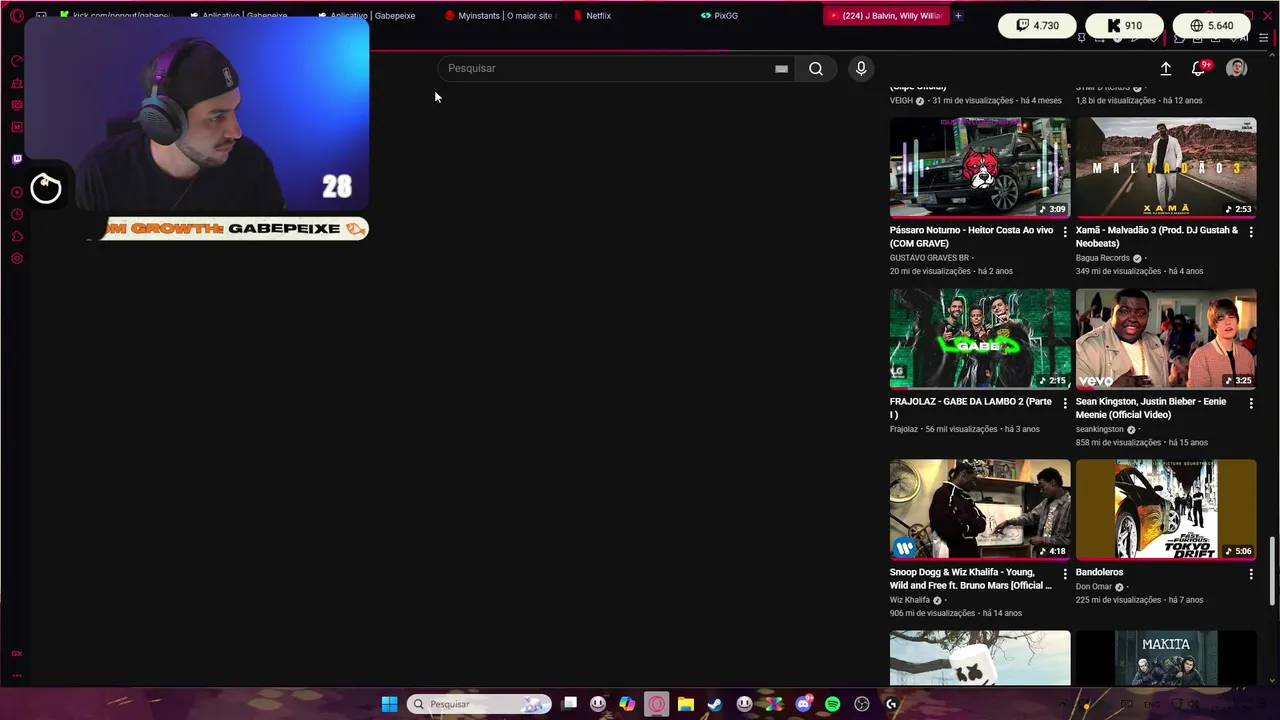Switch to J Balvin YouTube tab

pos(885,16)
